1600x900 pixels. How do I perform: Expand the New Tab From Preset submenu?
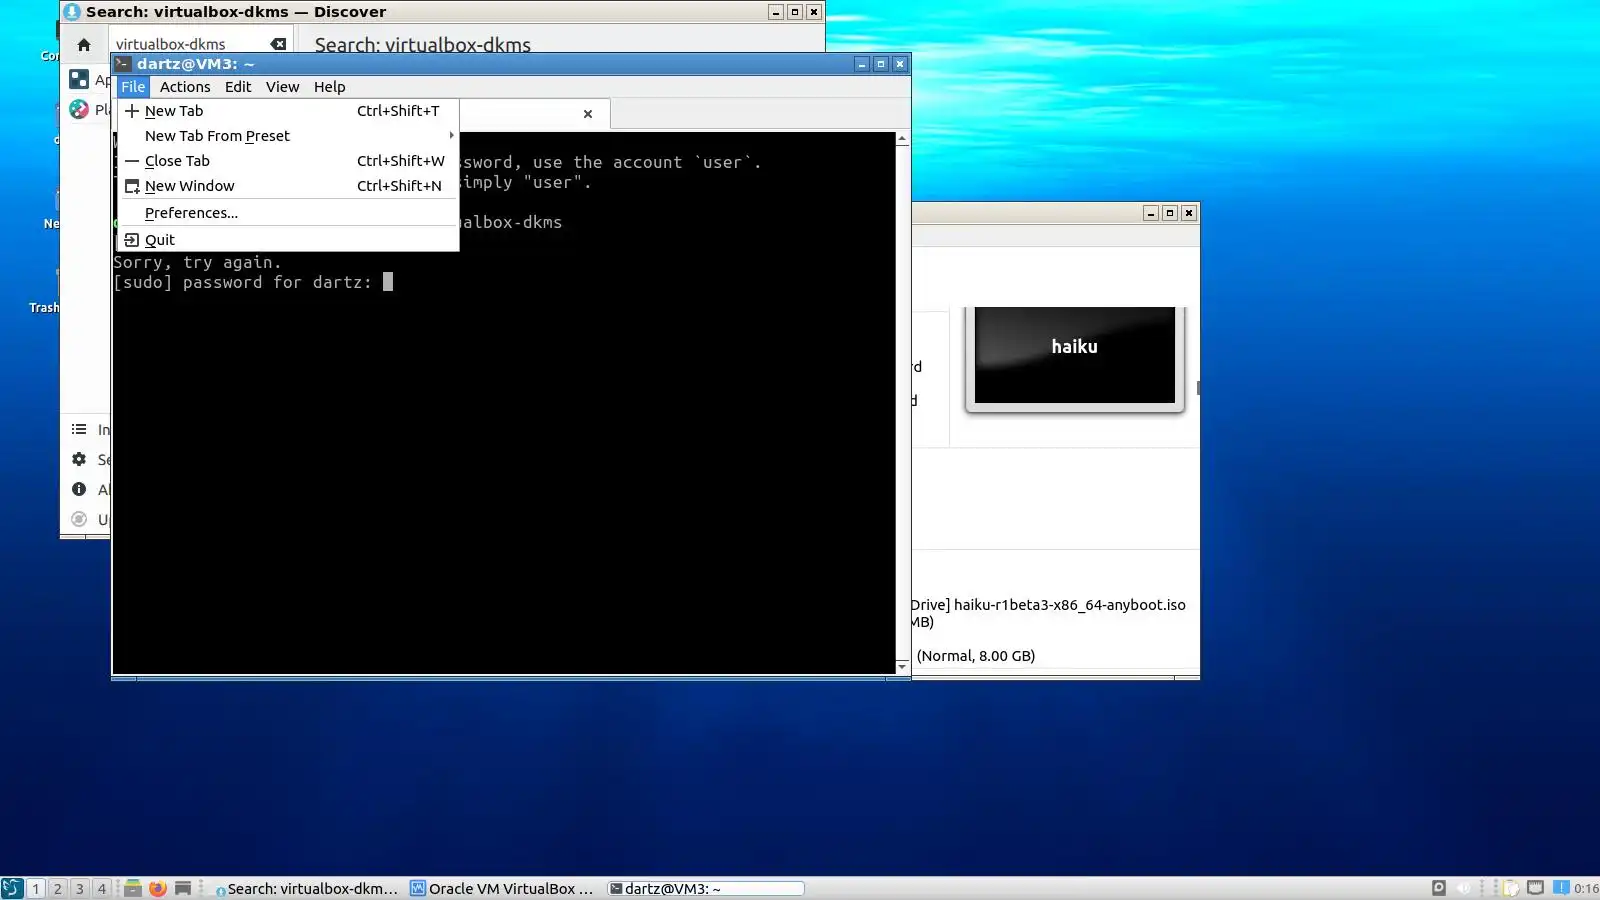(288, 136)
